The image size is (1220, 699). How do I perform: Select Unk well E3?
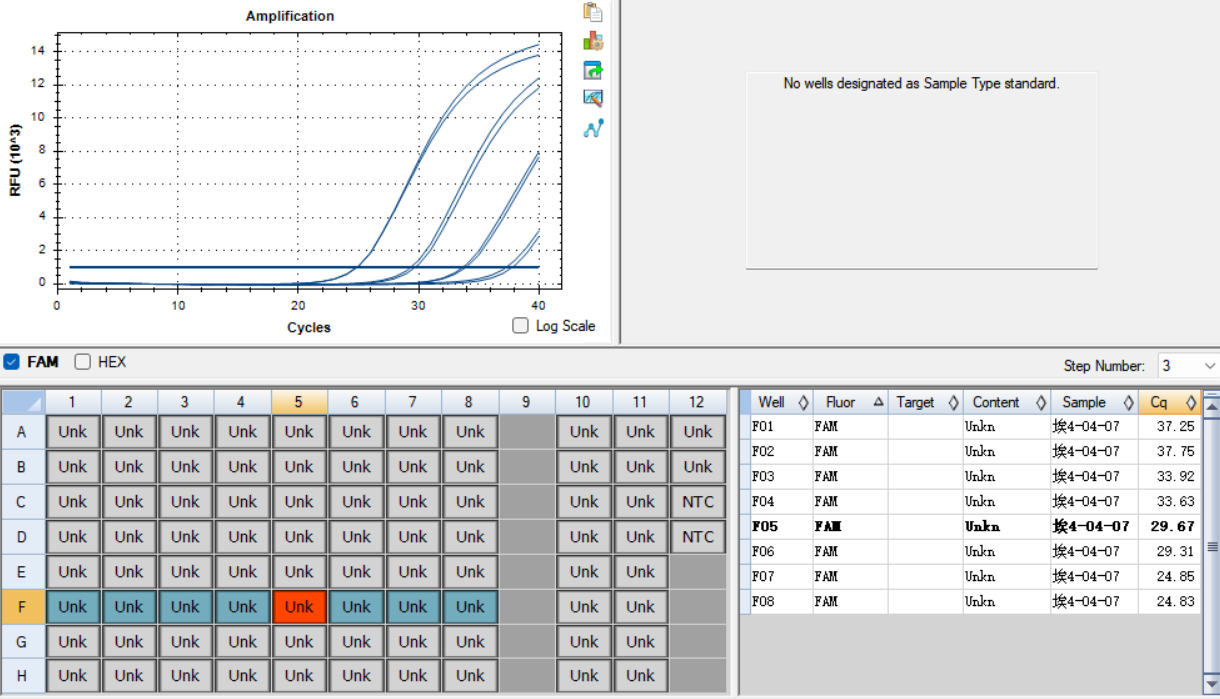(x=185, y=572)
